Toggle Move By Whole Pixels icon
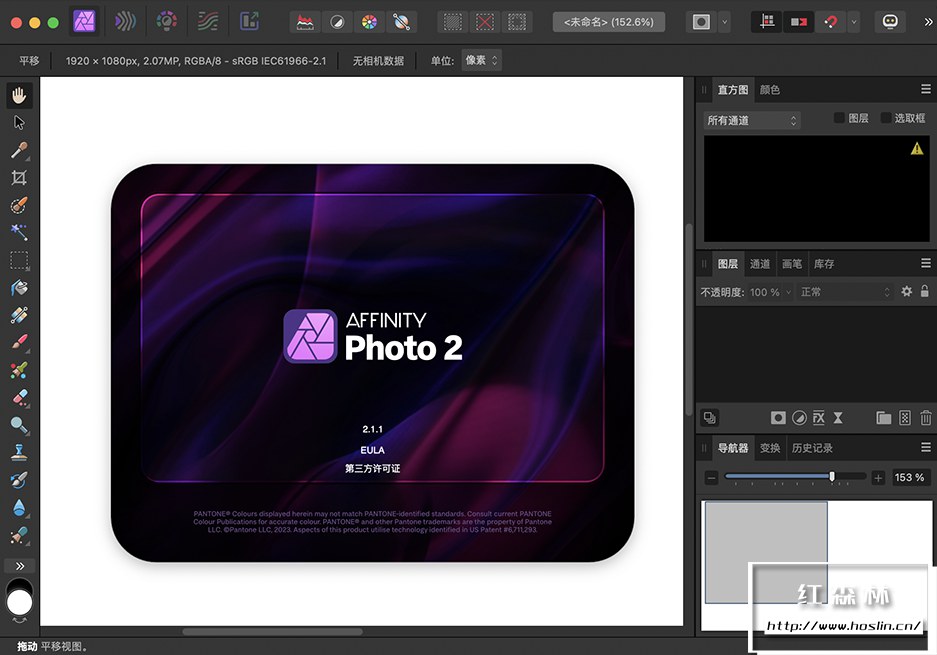 pyautogui.click(x=798, y=23)
